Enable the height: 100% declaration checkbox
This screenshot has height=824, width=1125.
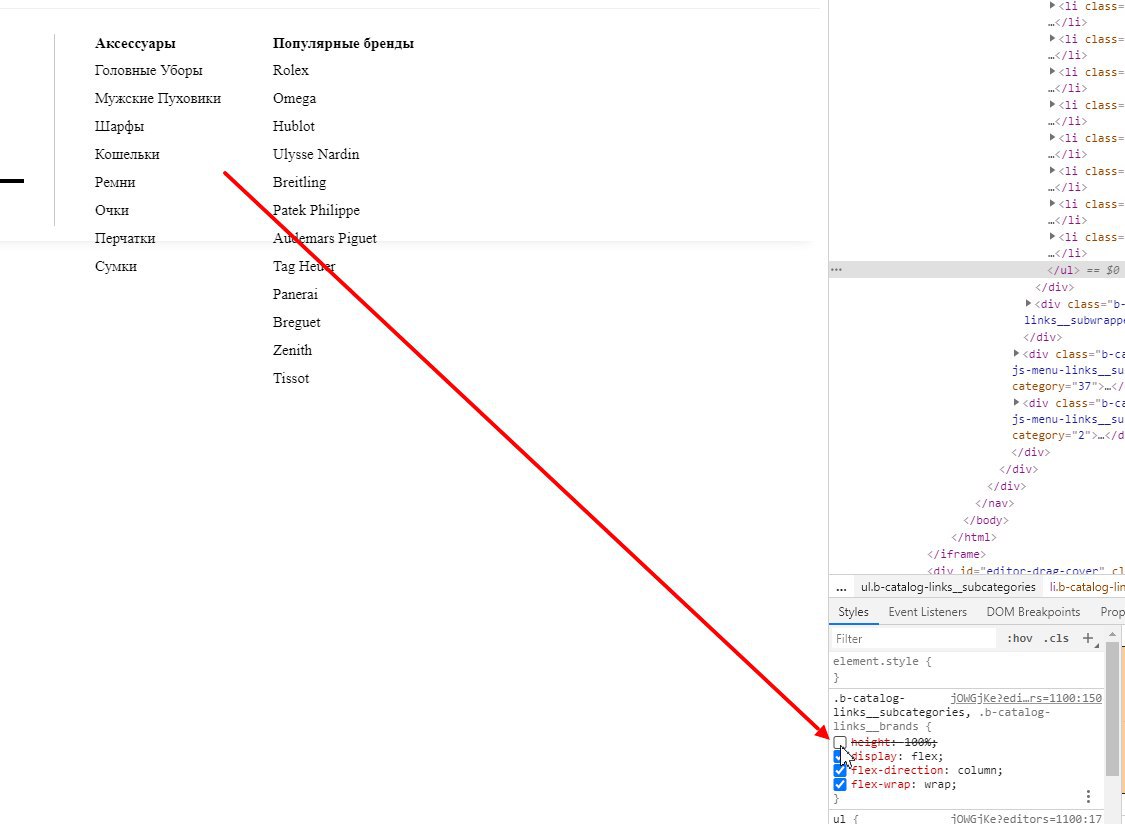click(840, 742)
